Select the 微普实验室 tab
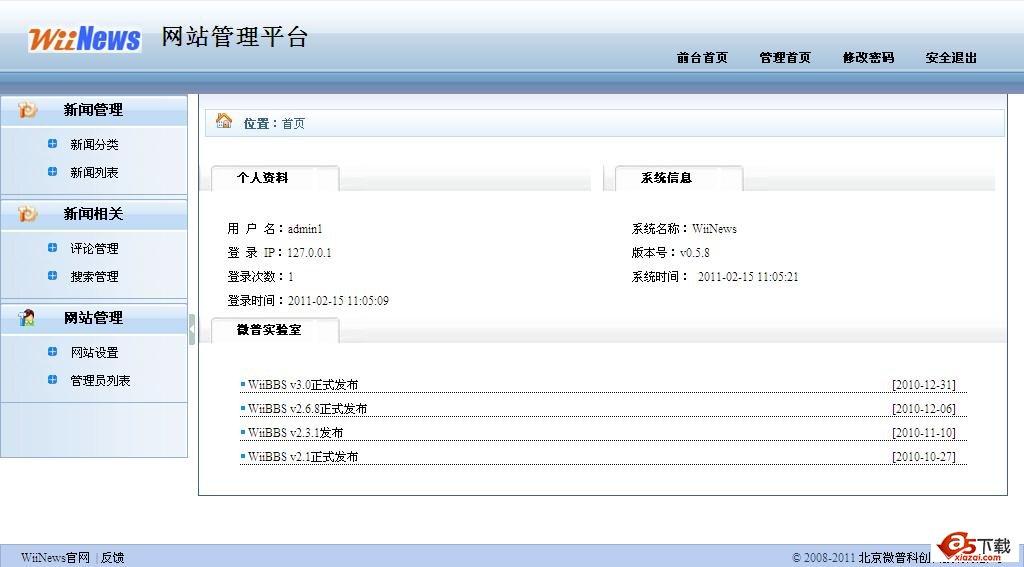The width and height of the screenshot is (1024, 567). point(274,330)
